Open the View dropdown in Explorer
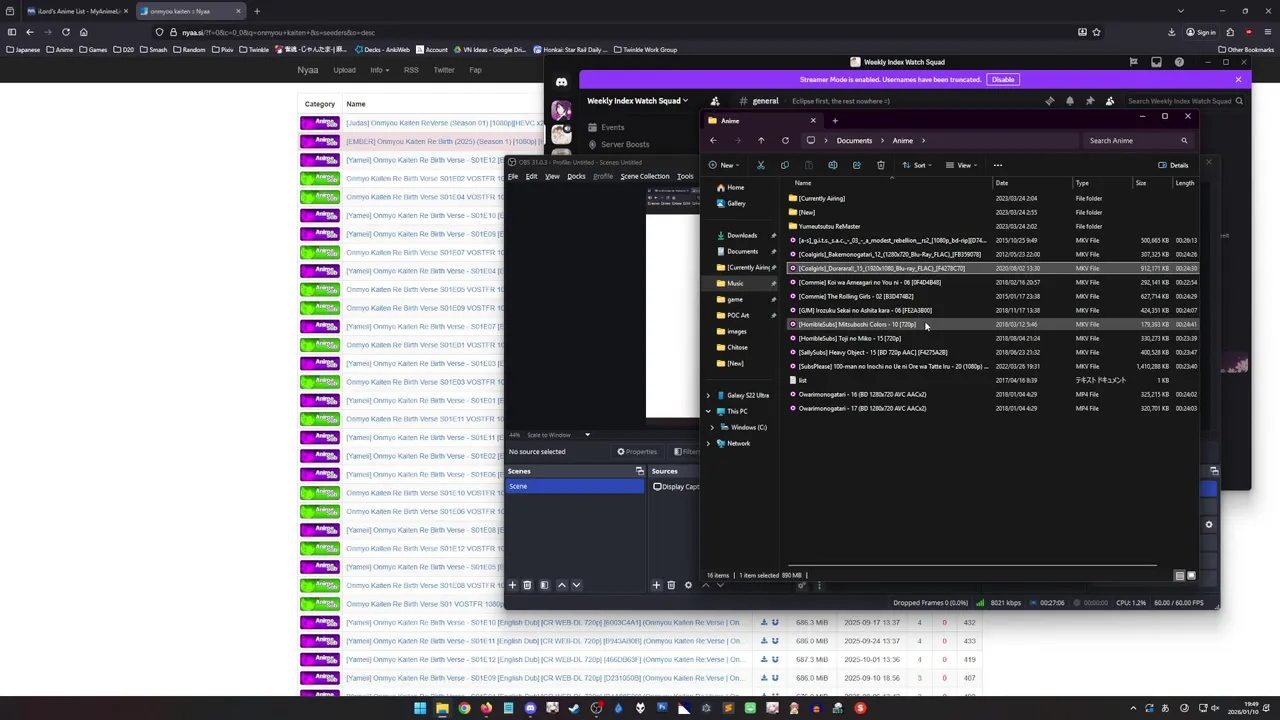This screenshot has width=1280, height=720. click(964, 165)
